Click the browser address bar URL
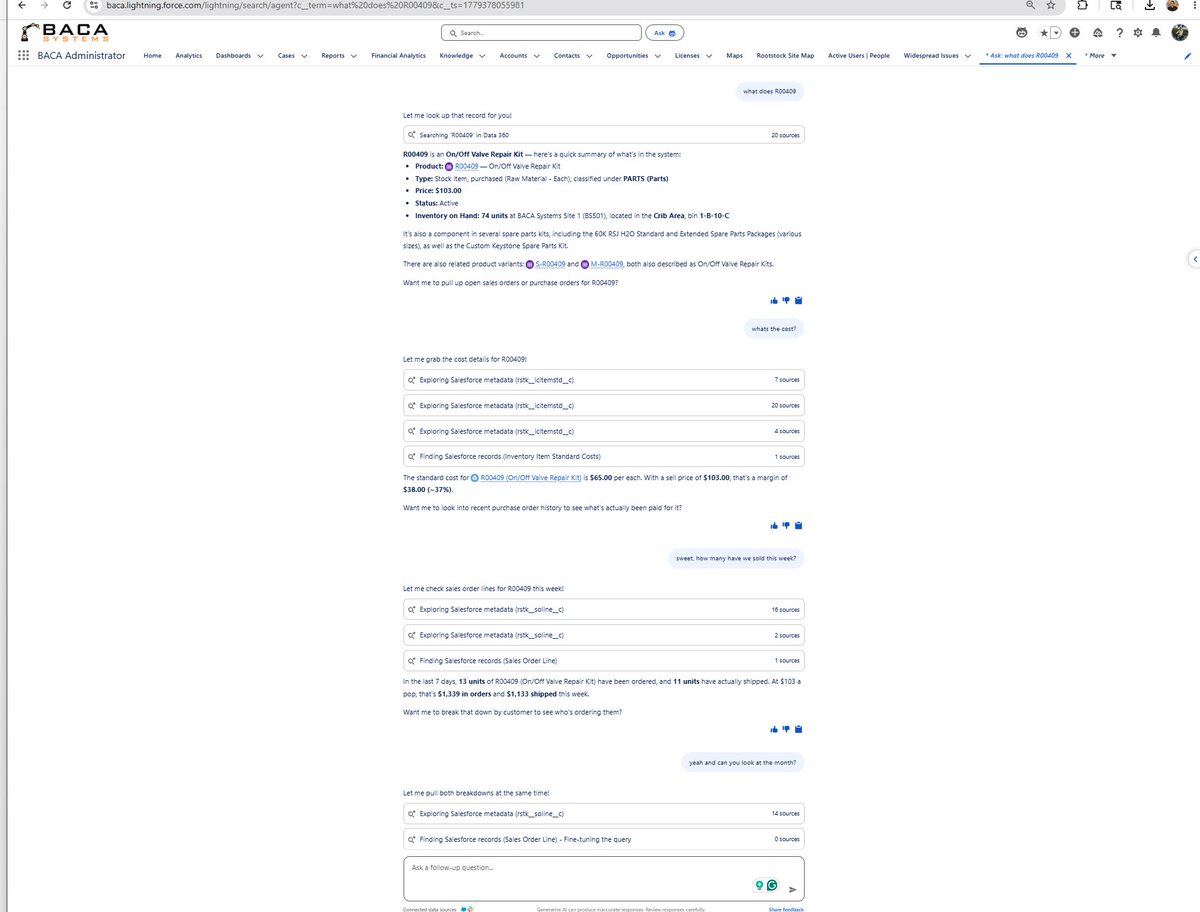The width and height of the screenshot is (1200, 912). click(315, 6)
